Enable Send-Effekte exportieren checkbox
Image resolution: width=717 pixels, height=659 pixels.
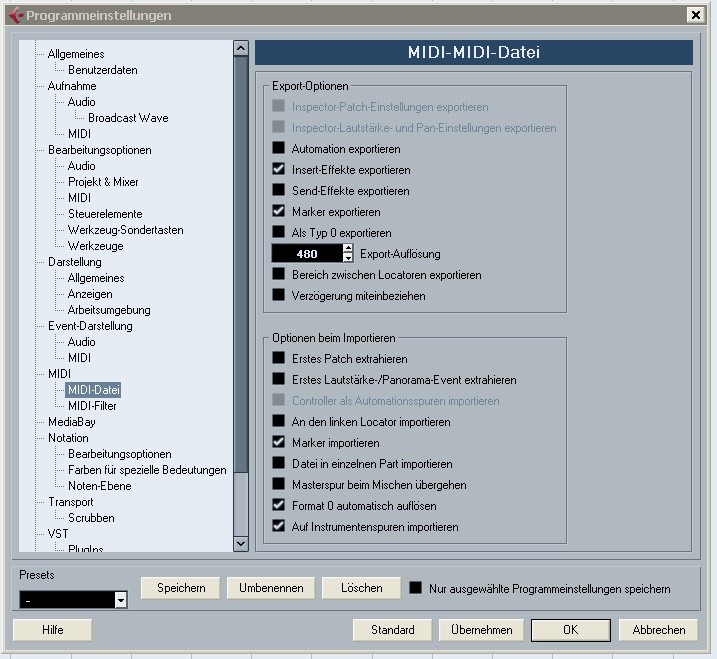278,190
